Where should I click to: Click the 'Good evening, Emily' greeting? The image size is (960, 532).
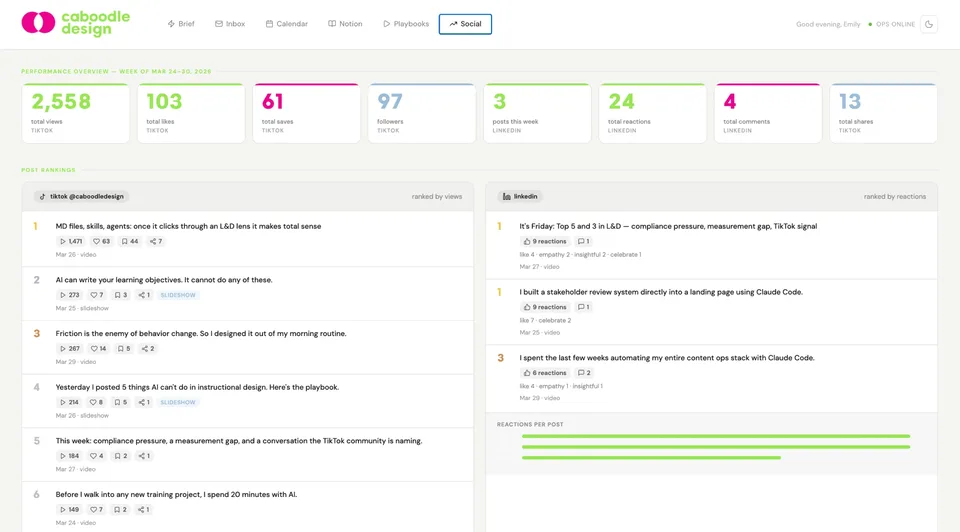828,24
